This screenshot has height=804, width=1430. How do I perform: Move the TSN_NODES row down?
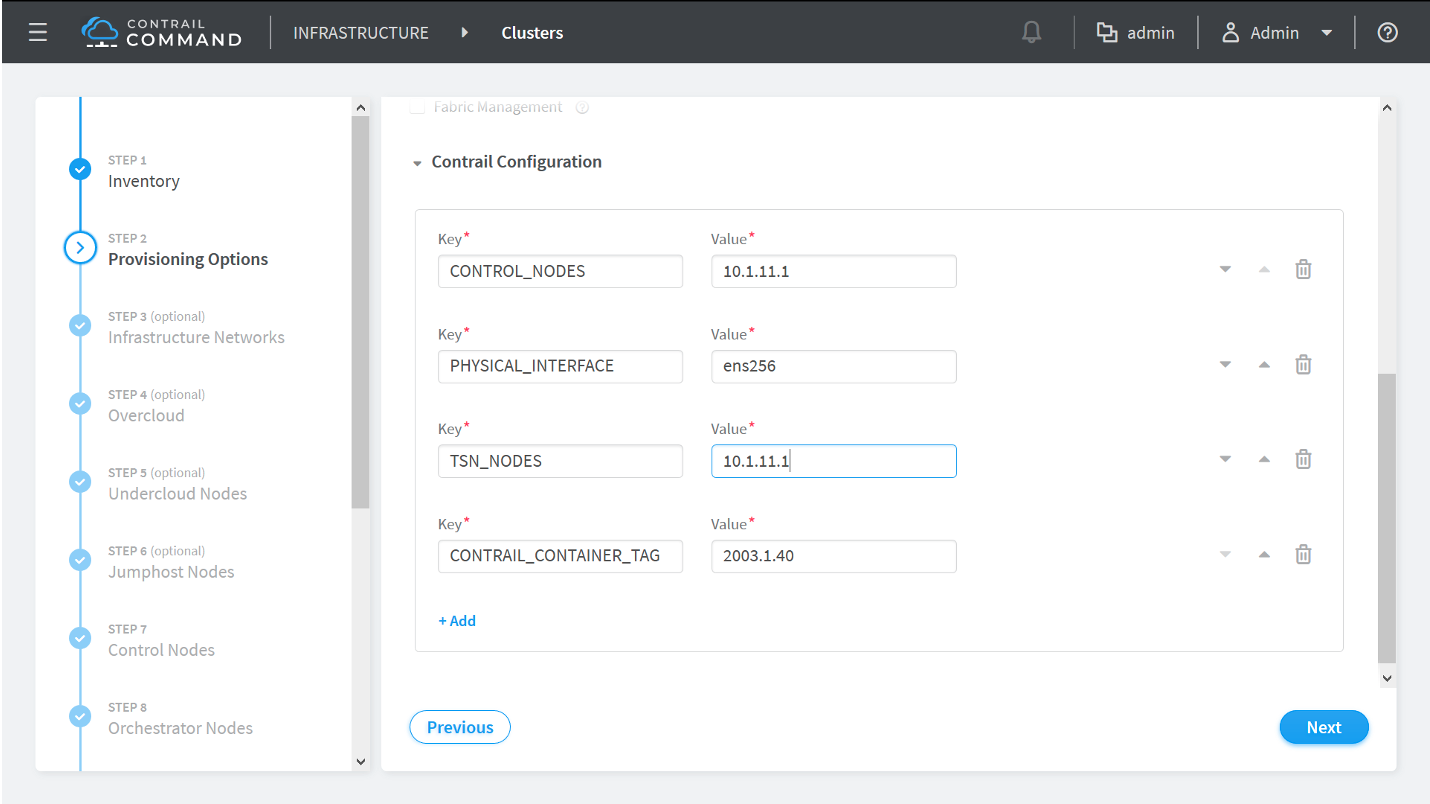[x=1225, y=460]
